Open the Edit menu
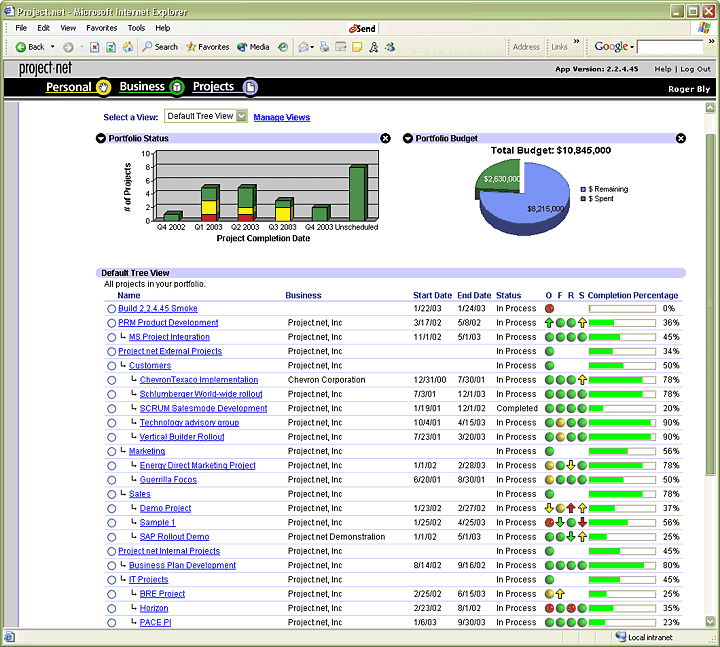Image resolution: width=720 pixels, height=647 pixels. coord(44,28)
